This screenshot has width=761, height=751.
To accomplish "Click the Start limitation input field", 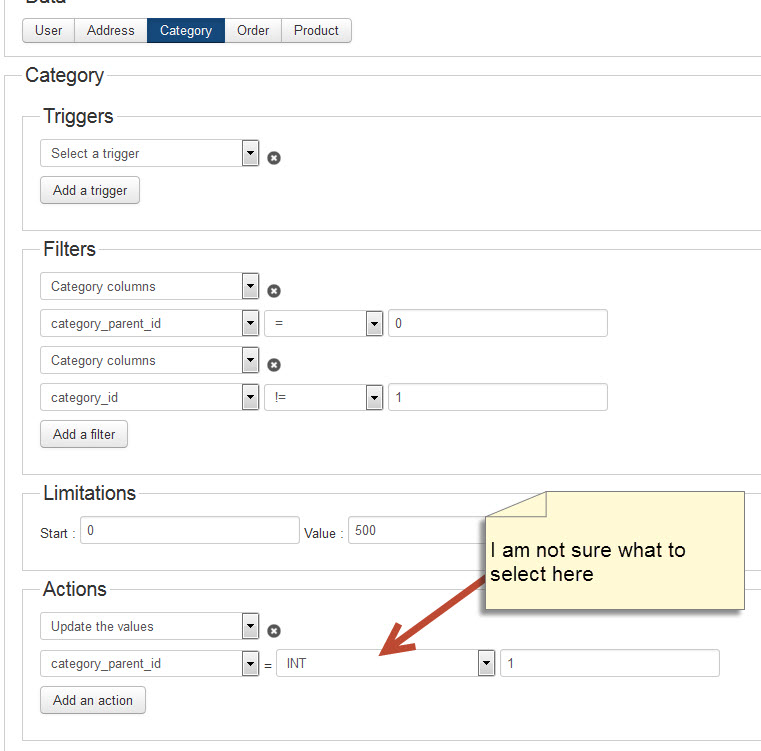I will (189, 531).
